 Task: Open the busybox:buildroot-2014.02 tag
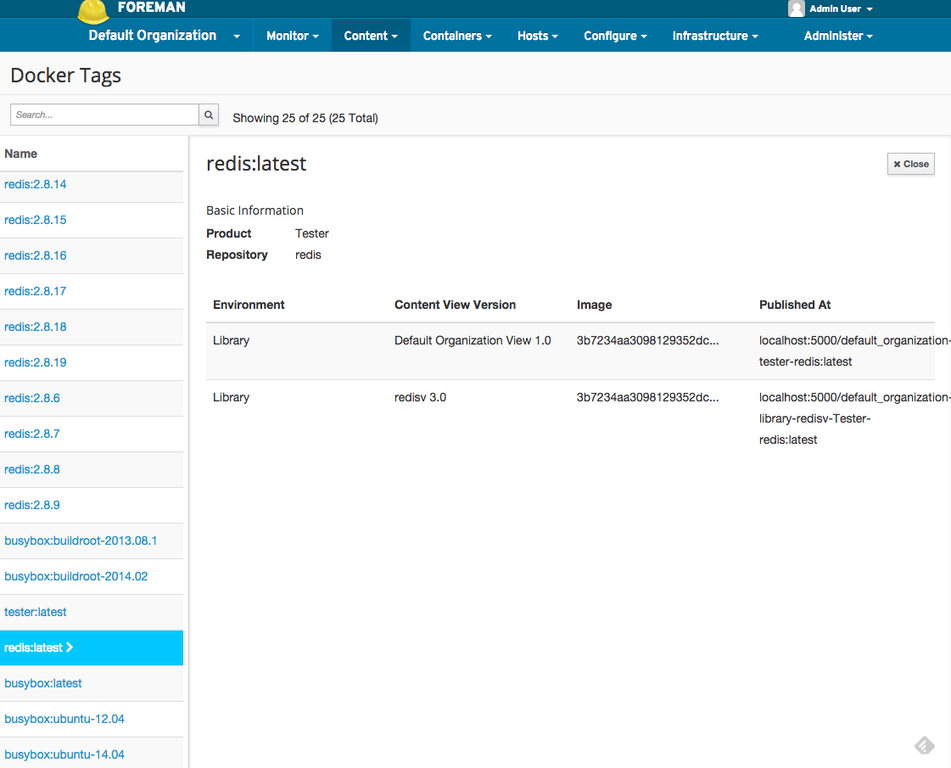[76, 577]
